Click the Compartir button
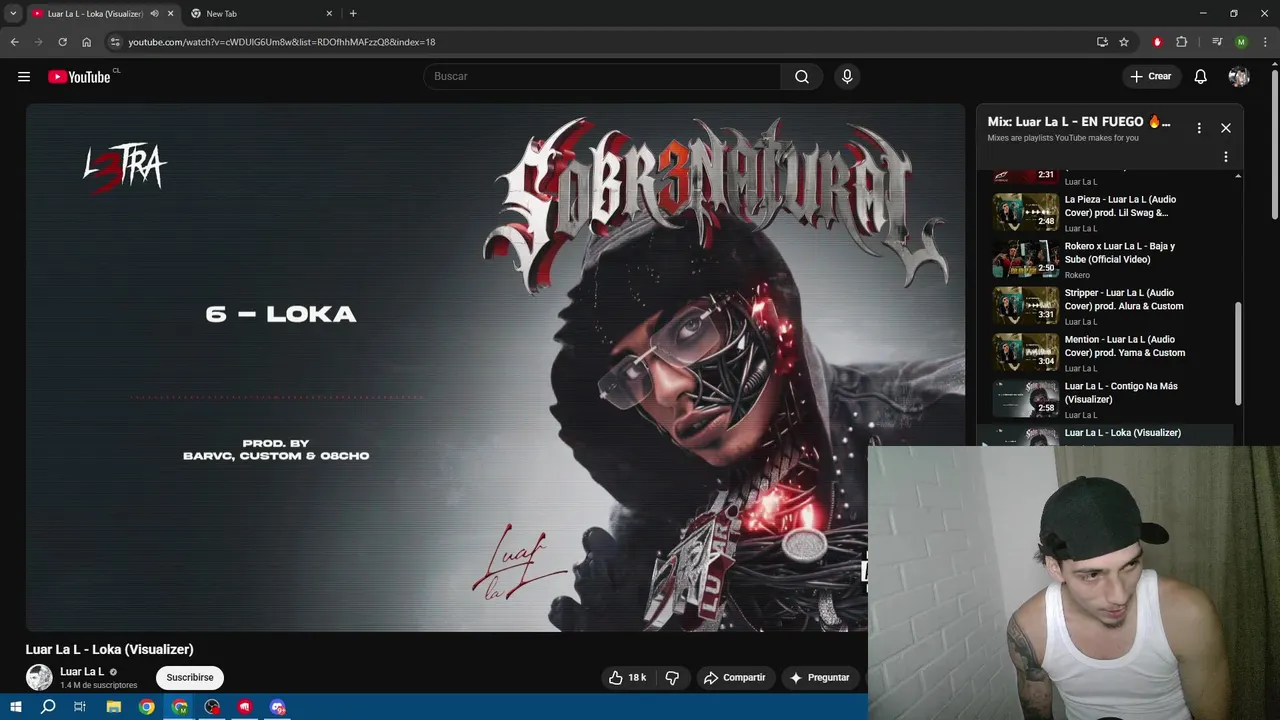This screenshot has width=1280, height=720. [734, 678]
